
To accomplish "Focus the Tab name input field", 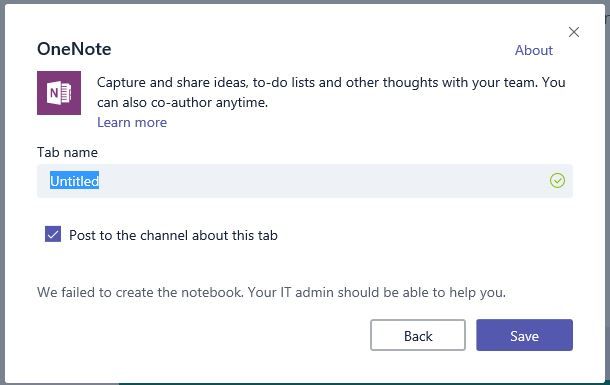I will click(305, 181).
